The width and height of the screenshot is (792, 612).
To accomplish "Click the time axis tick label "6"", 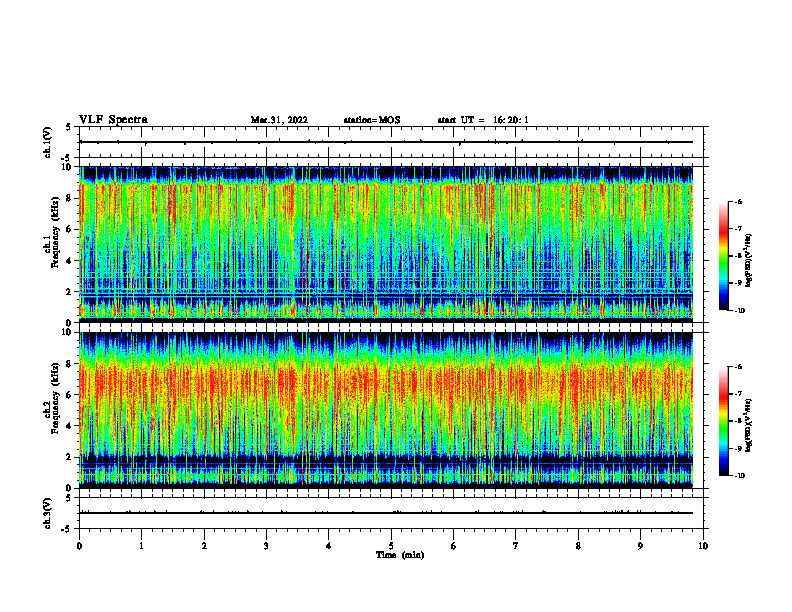I will 454,546.
